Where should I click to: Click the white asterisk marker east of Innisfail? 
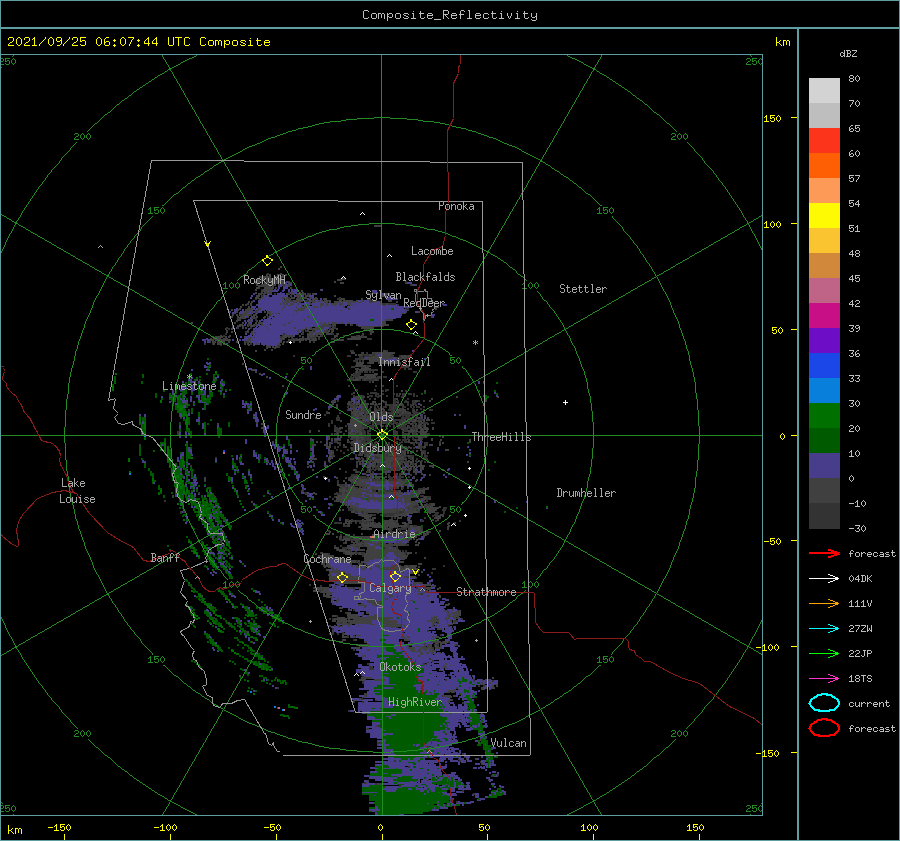(475, 343)
